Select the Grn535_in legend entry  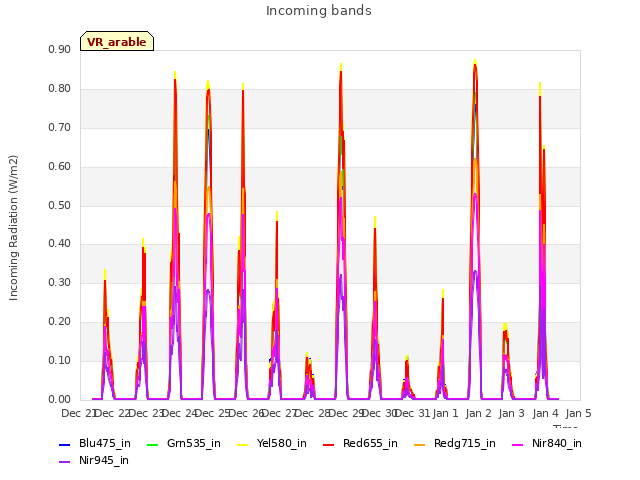coord(184,443)
